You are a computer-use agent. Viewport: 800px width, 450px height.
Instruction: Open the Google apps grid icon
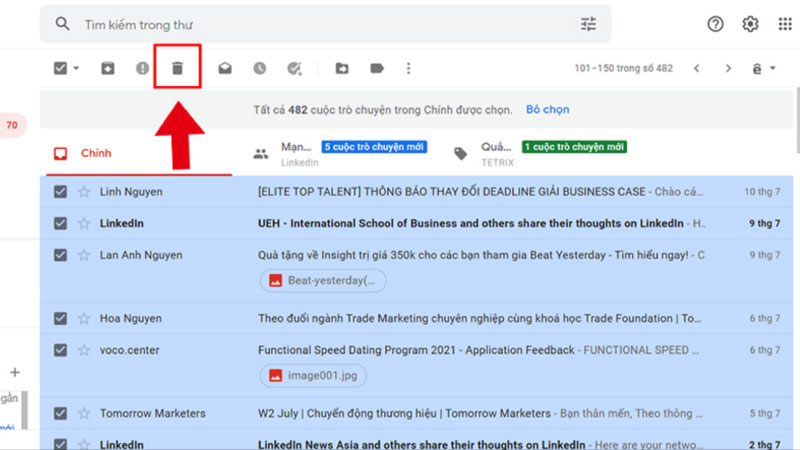784,24
